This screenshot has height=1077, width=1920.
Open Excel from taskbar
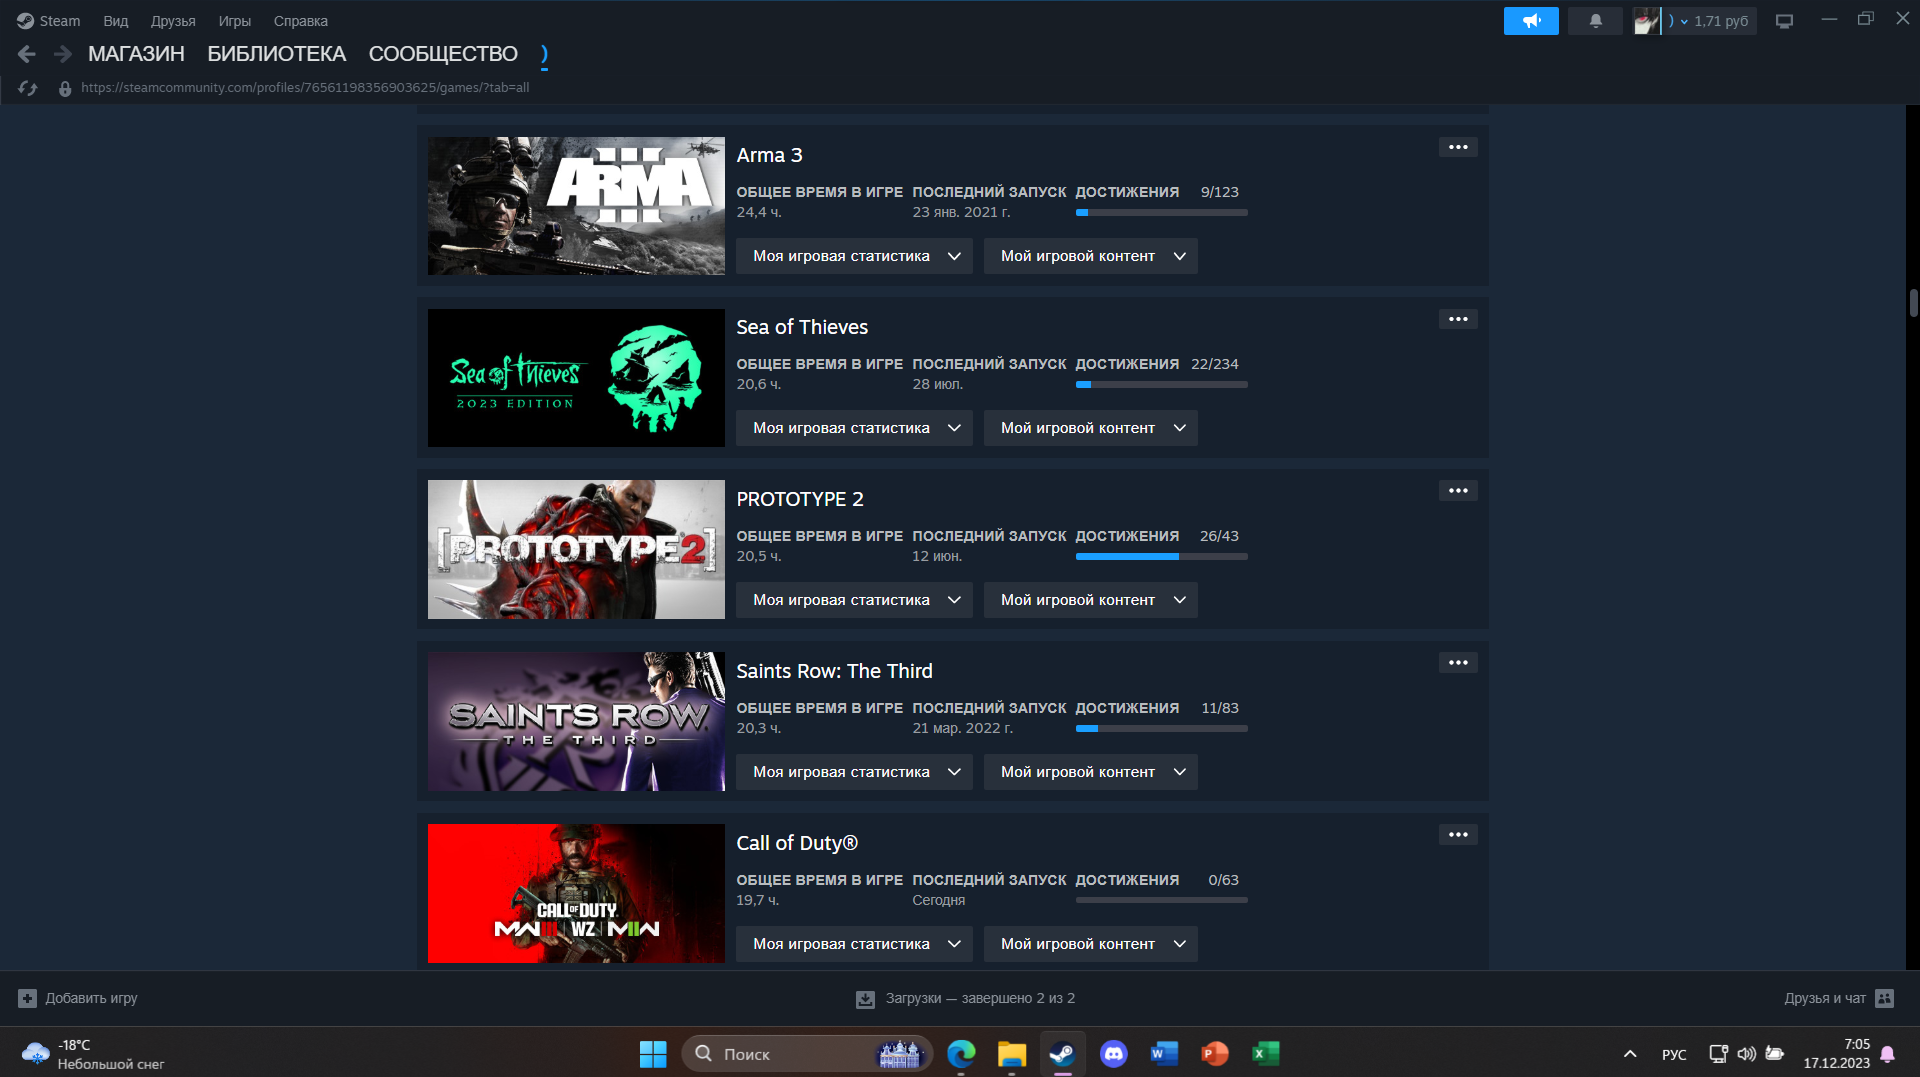(1266, 1054)
